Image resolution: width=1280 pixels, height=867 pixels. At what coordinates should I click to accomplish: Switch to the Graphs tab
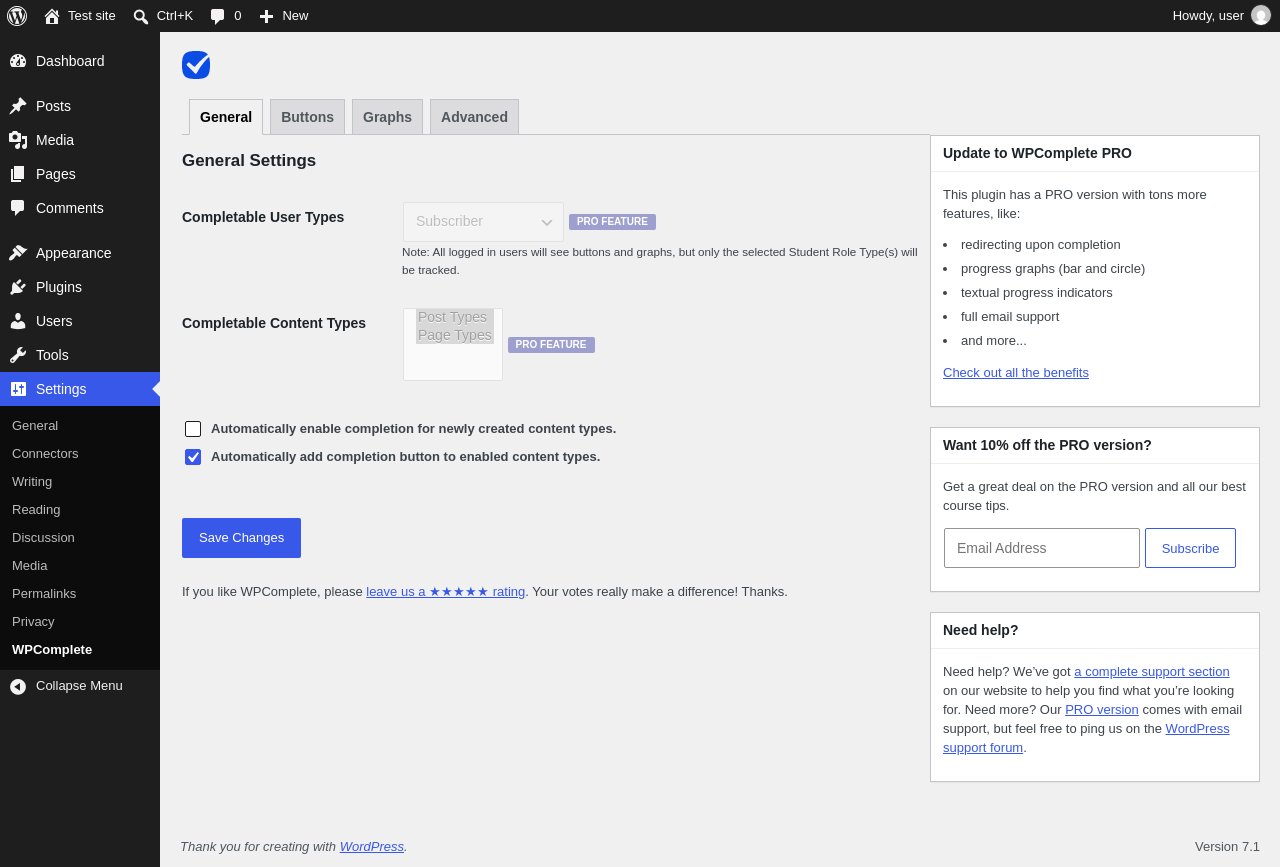point(387,117)
